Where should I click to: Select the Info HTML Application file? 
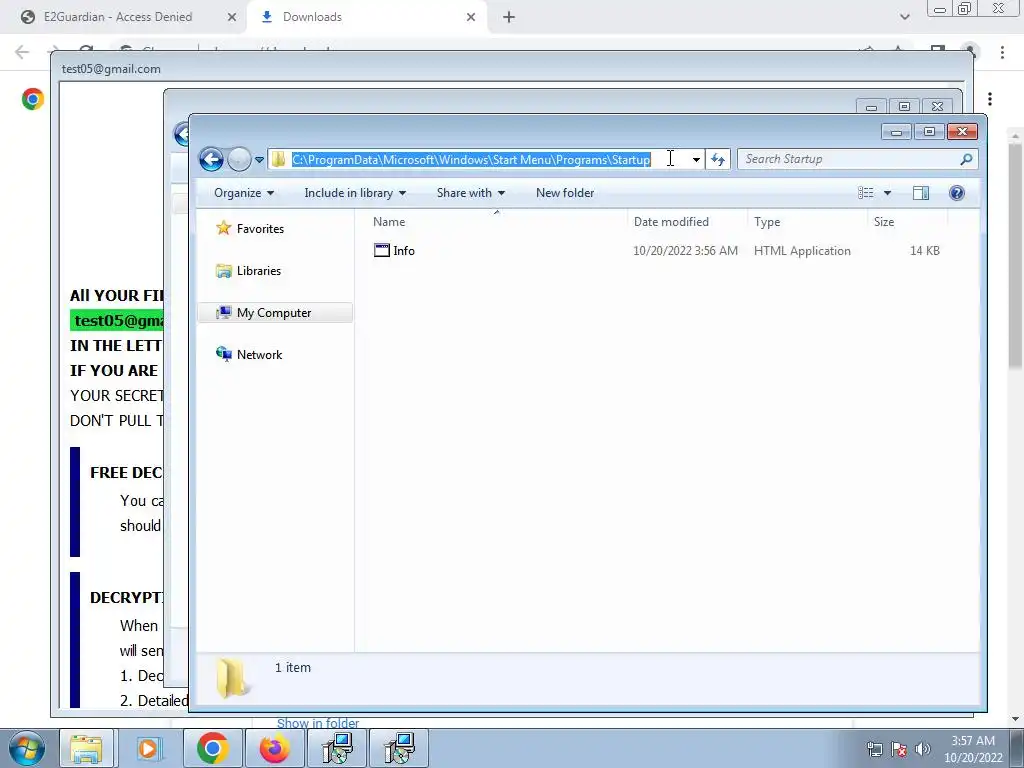tap(656, 251)
